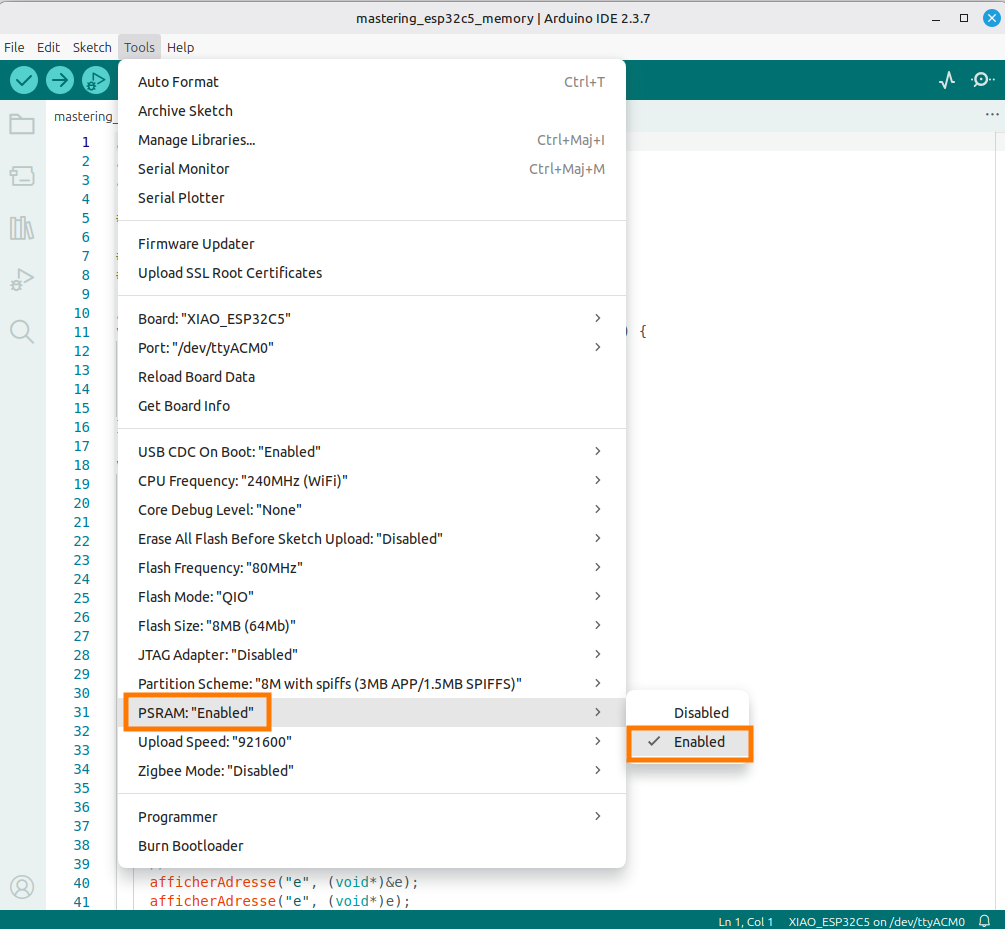Click the Verify sketch checkmark icon
This screenshot has width=1005, height=929.
tap(24, 80)
